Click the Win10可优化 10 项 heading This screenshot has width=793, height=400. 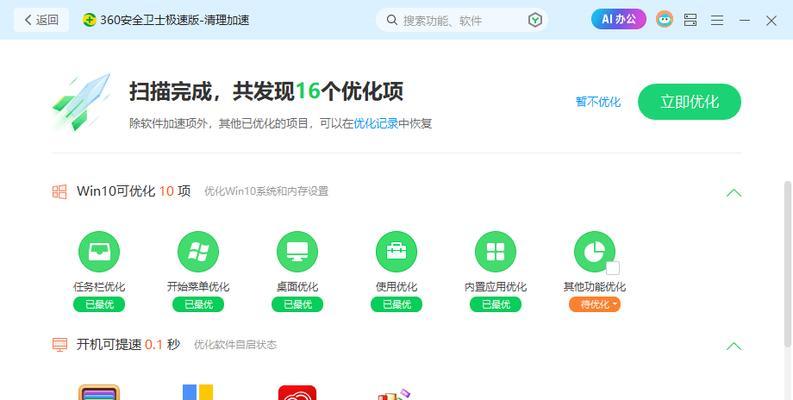[x=134, y=191]
